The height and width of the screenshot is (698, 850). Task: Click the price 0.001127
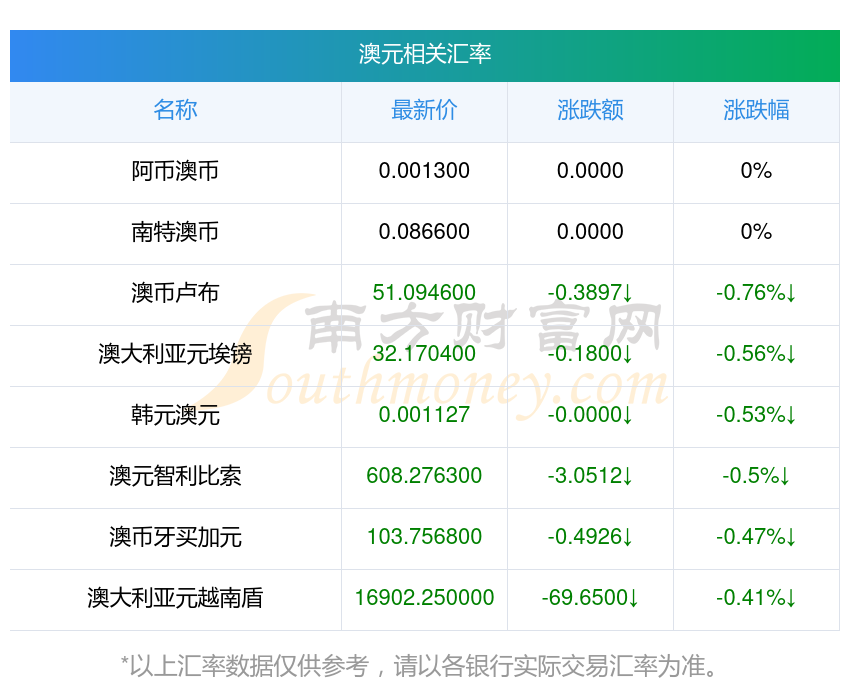click(x=424, y=415)
